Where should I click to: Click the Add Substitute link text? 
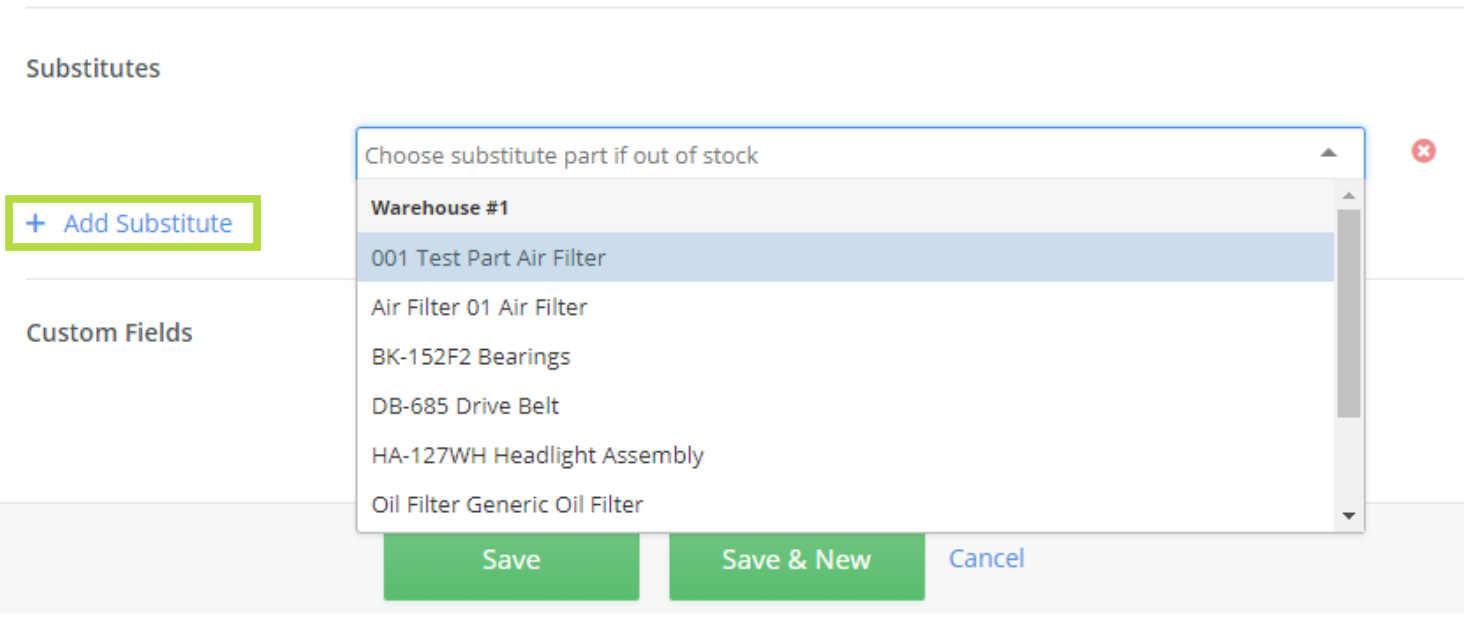coord(148,223)
